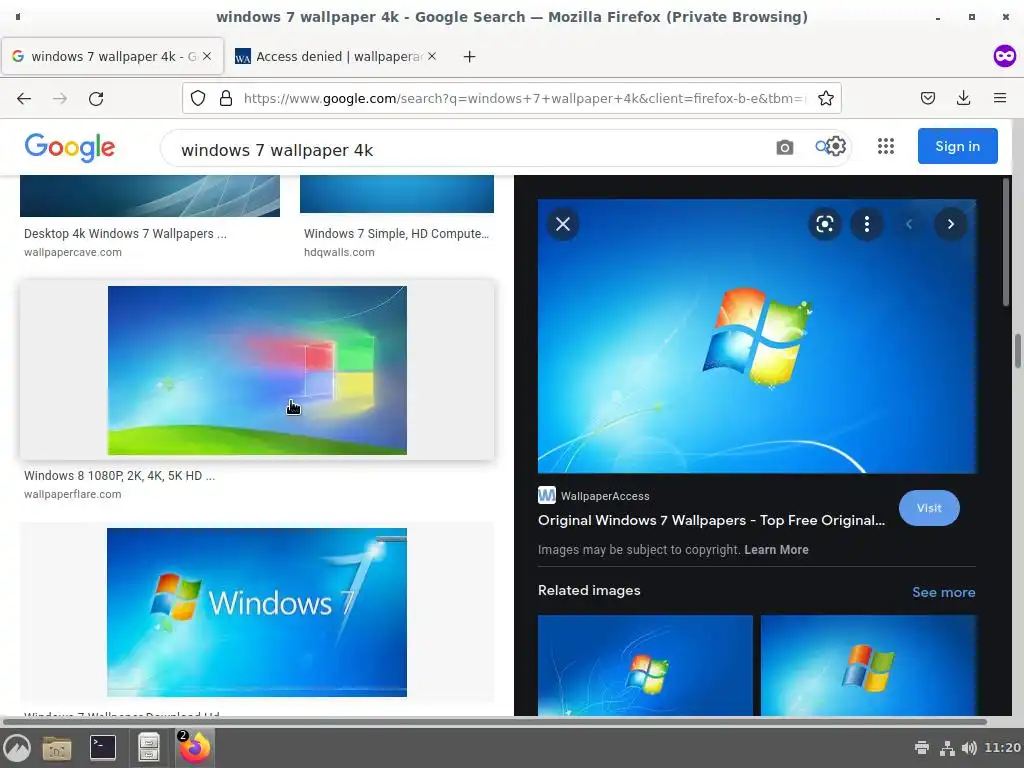
Task: Switch to the Access denied wallpaperaccess tab
Action: coord(337,57)
